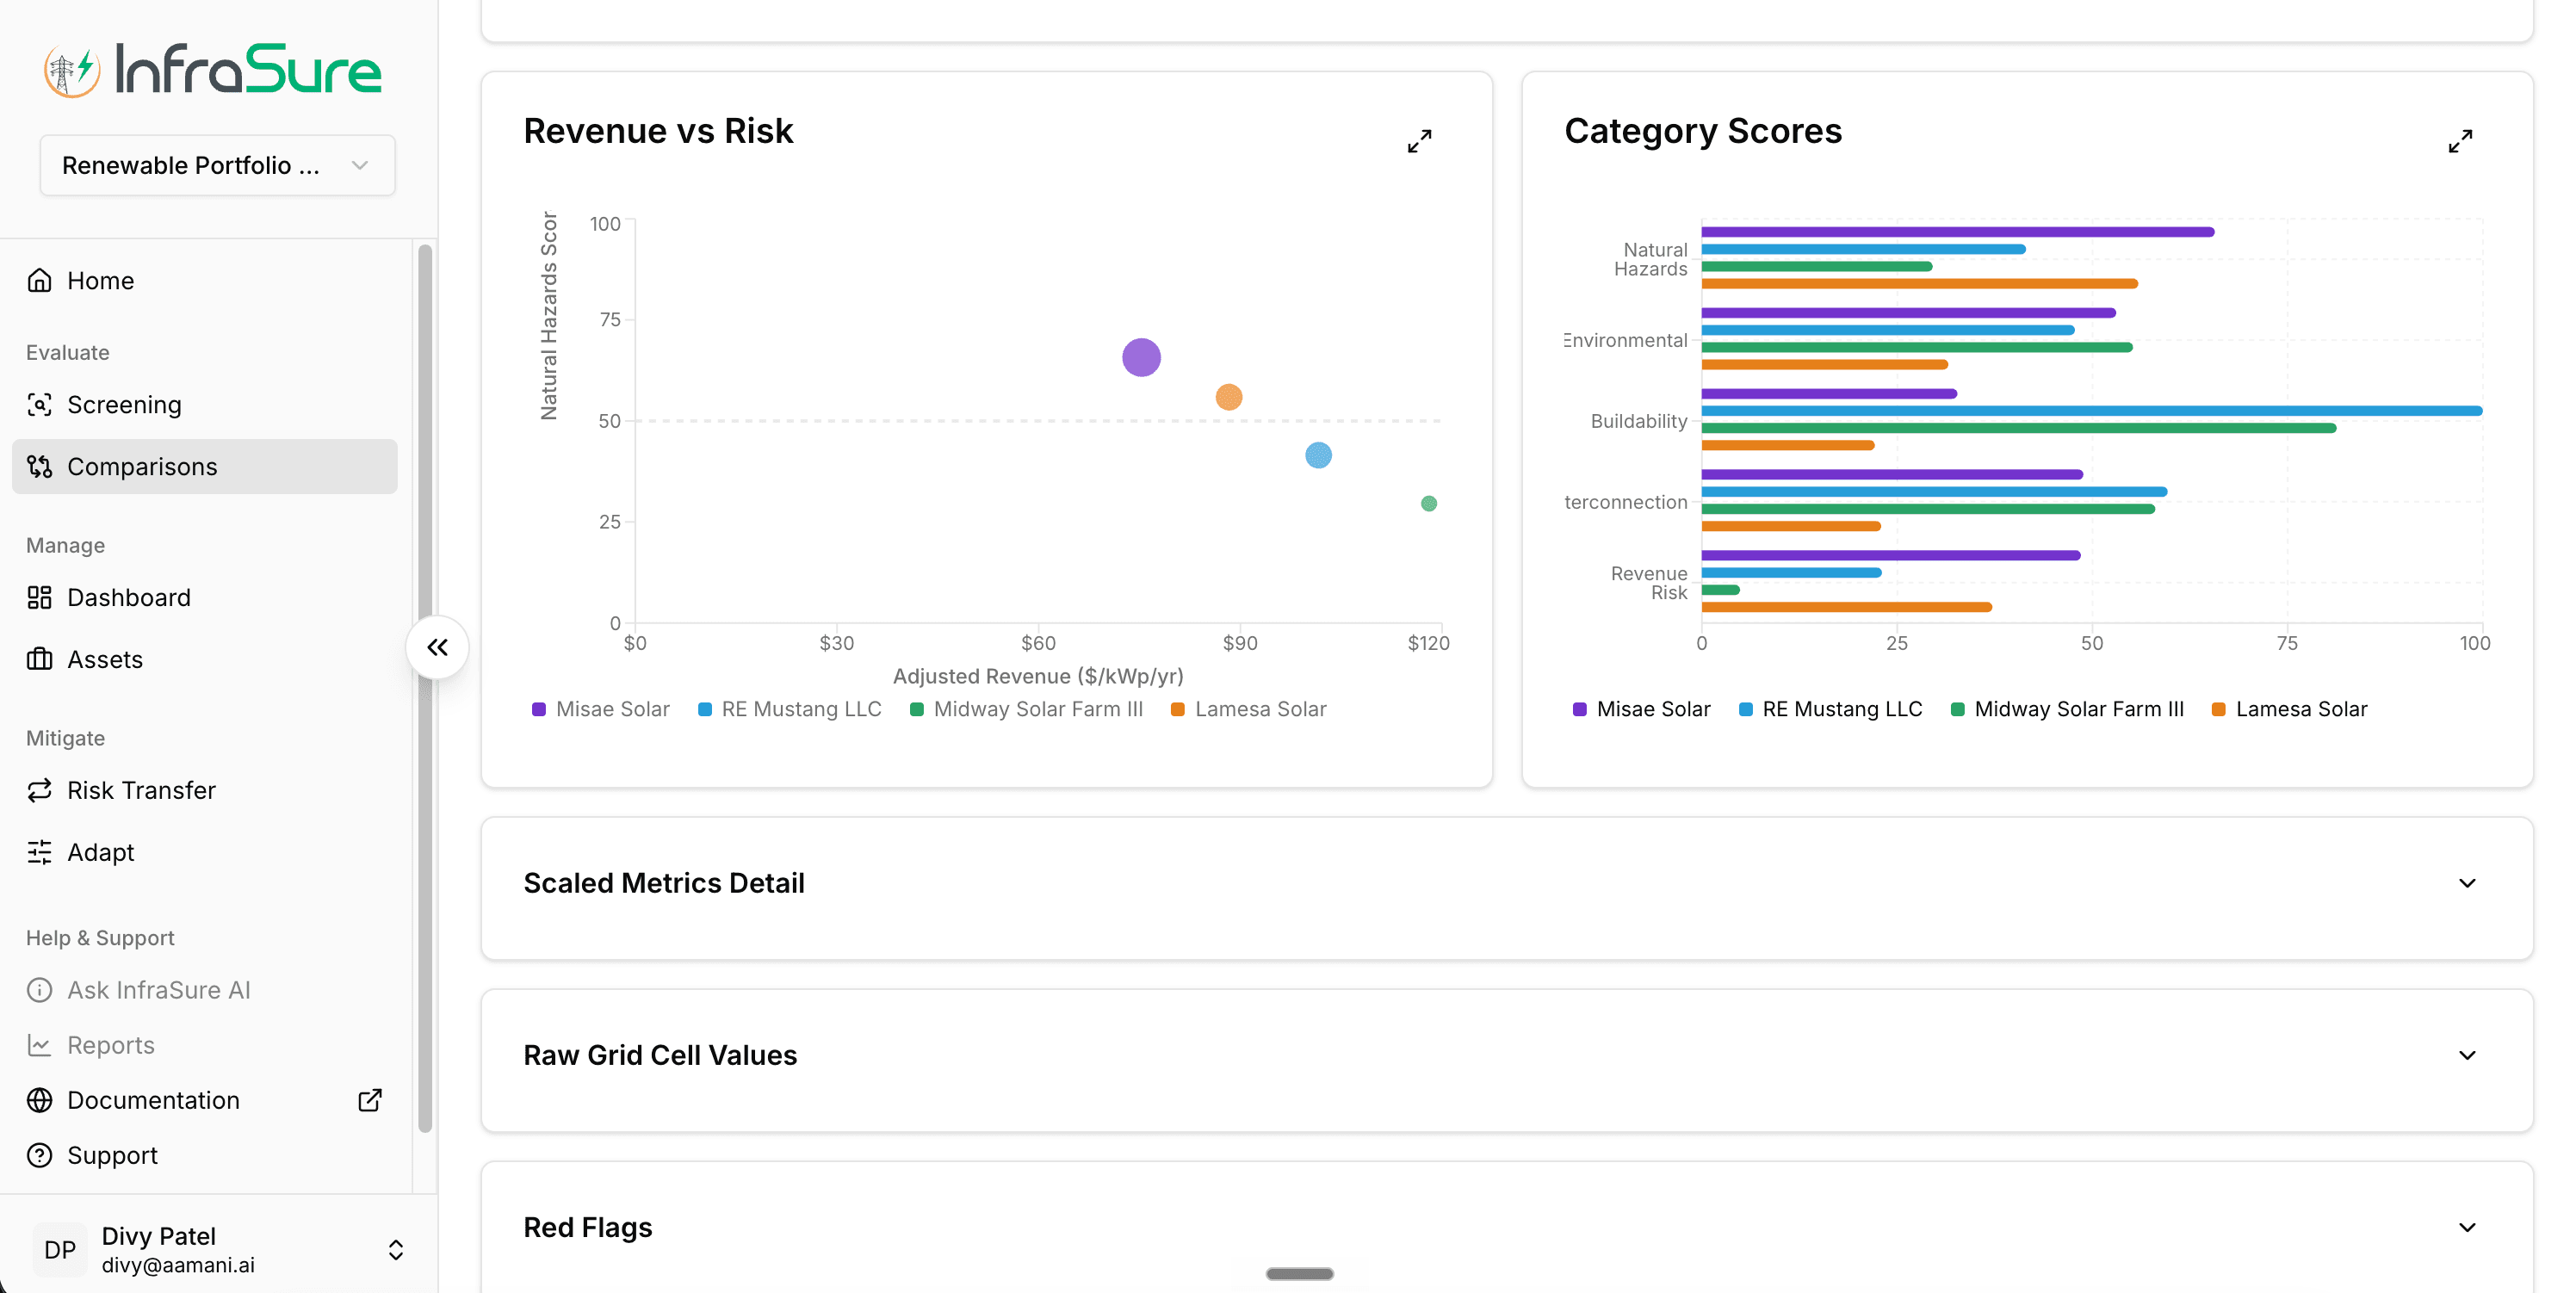Open Divy Patel account menu chevrons

[396, 1250]
